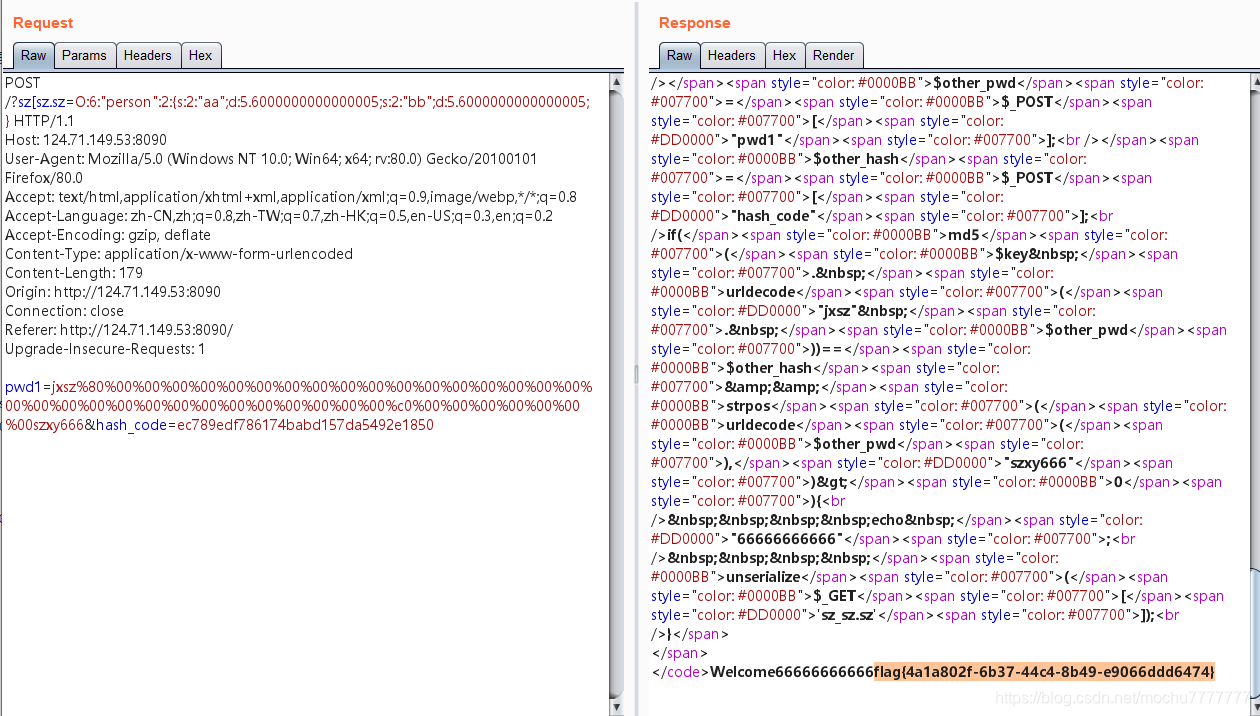
Task: Click the Host: 124.71.149.53:8090 header line
Action: click(x=86, y=140)
